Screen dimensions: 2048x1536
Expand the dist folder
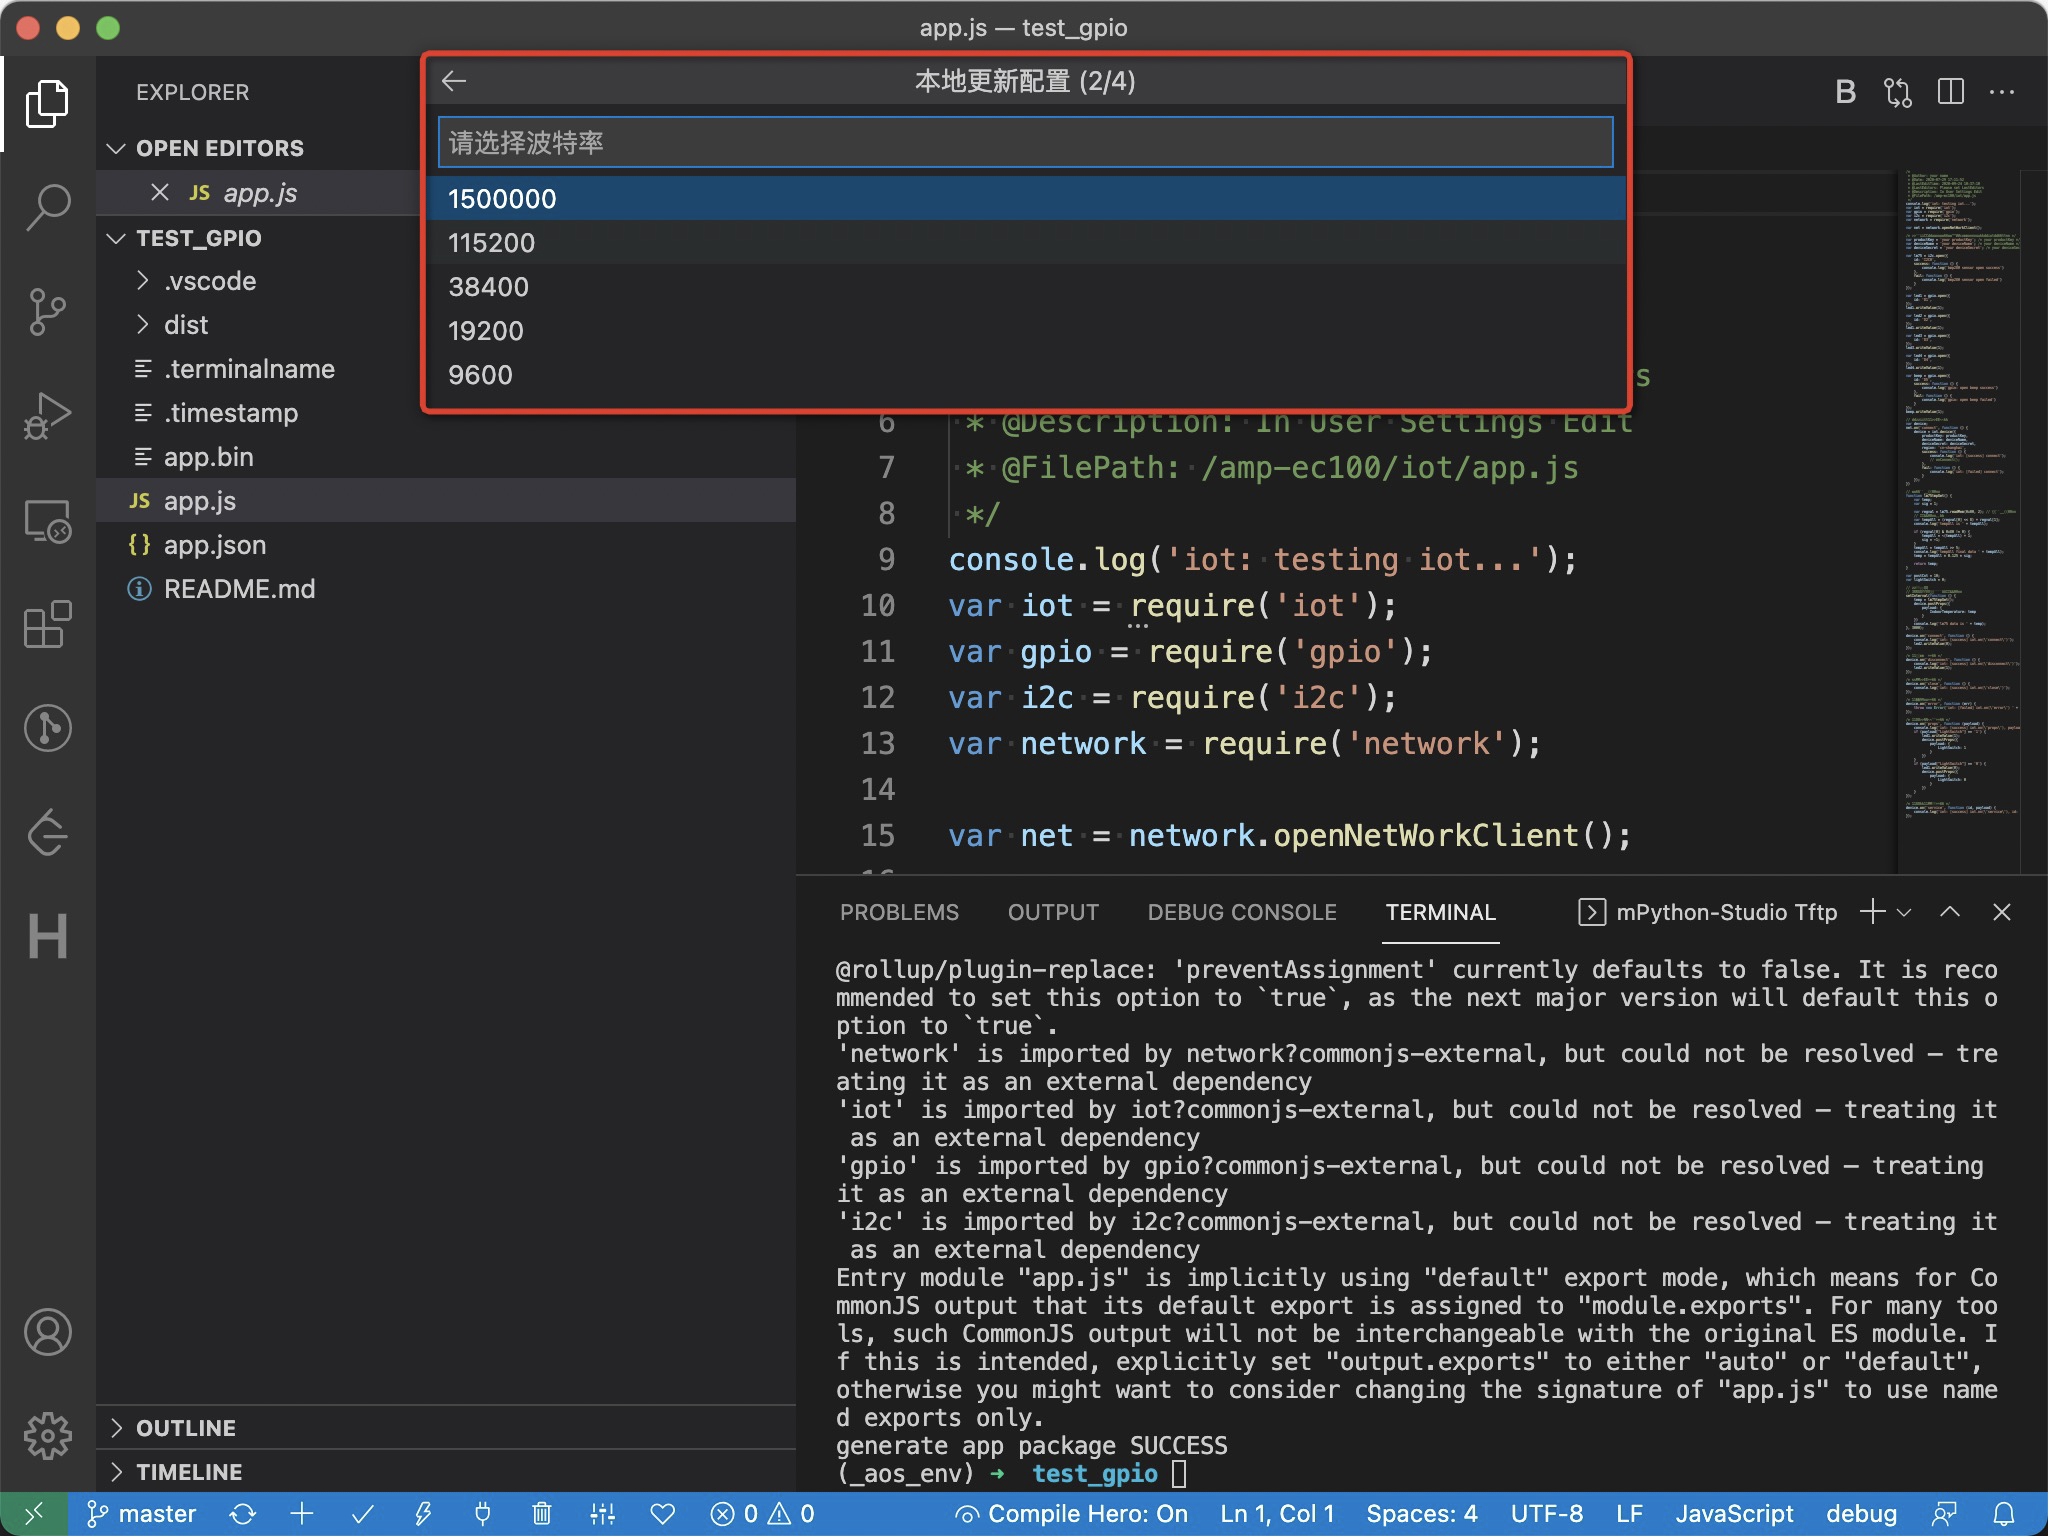pos(143,325)
